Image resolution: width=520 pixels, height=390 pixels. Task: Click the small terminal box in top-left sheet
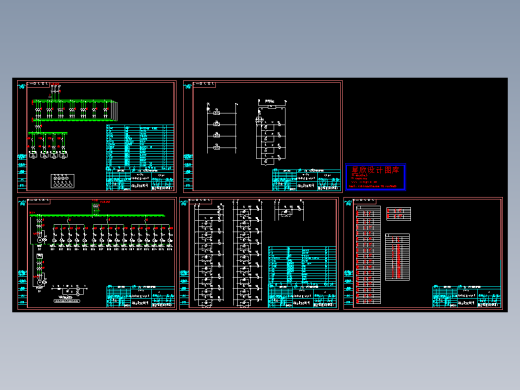(x=63, y=181)
